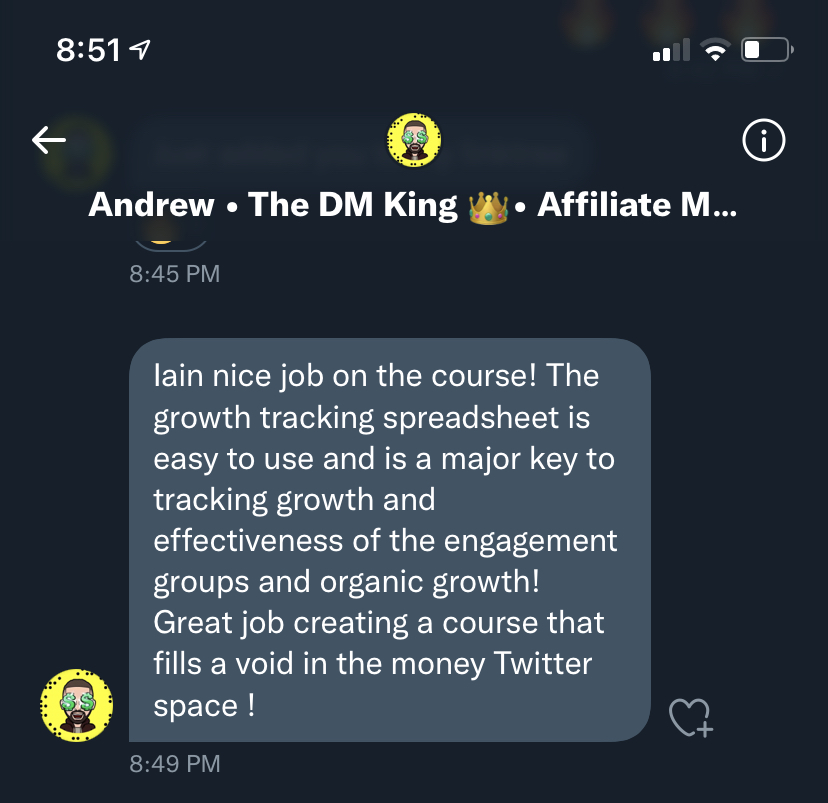Viewport: 828px width, 803px height.
Task: Tap the location services arrow icon
Action: pos(140,50)
